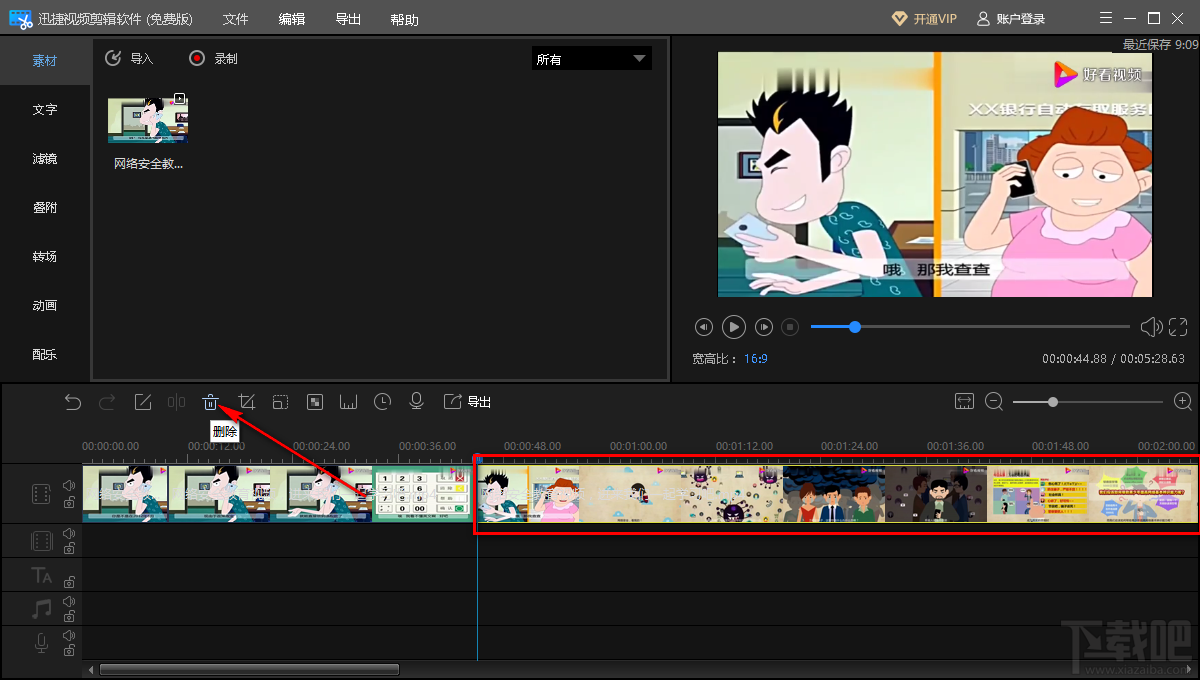Click the 开通VIP button
1200x680 pixels.
pos(924,19)
